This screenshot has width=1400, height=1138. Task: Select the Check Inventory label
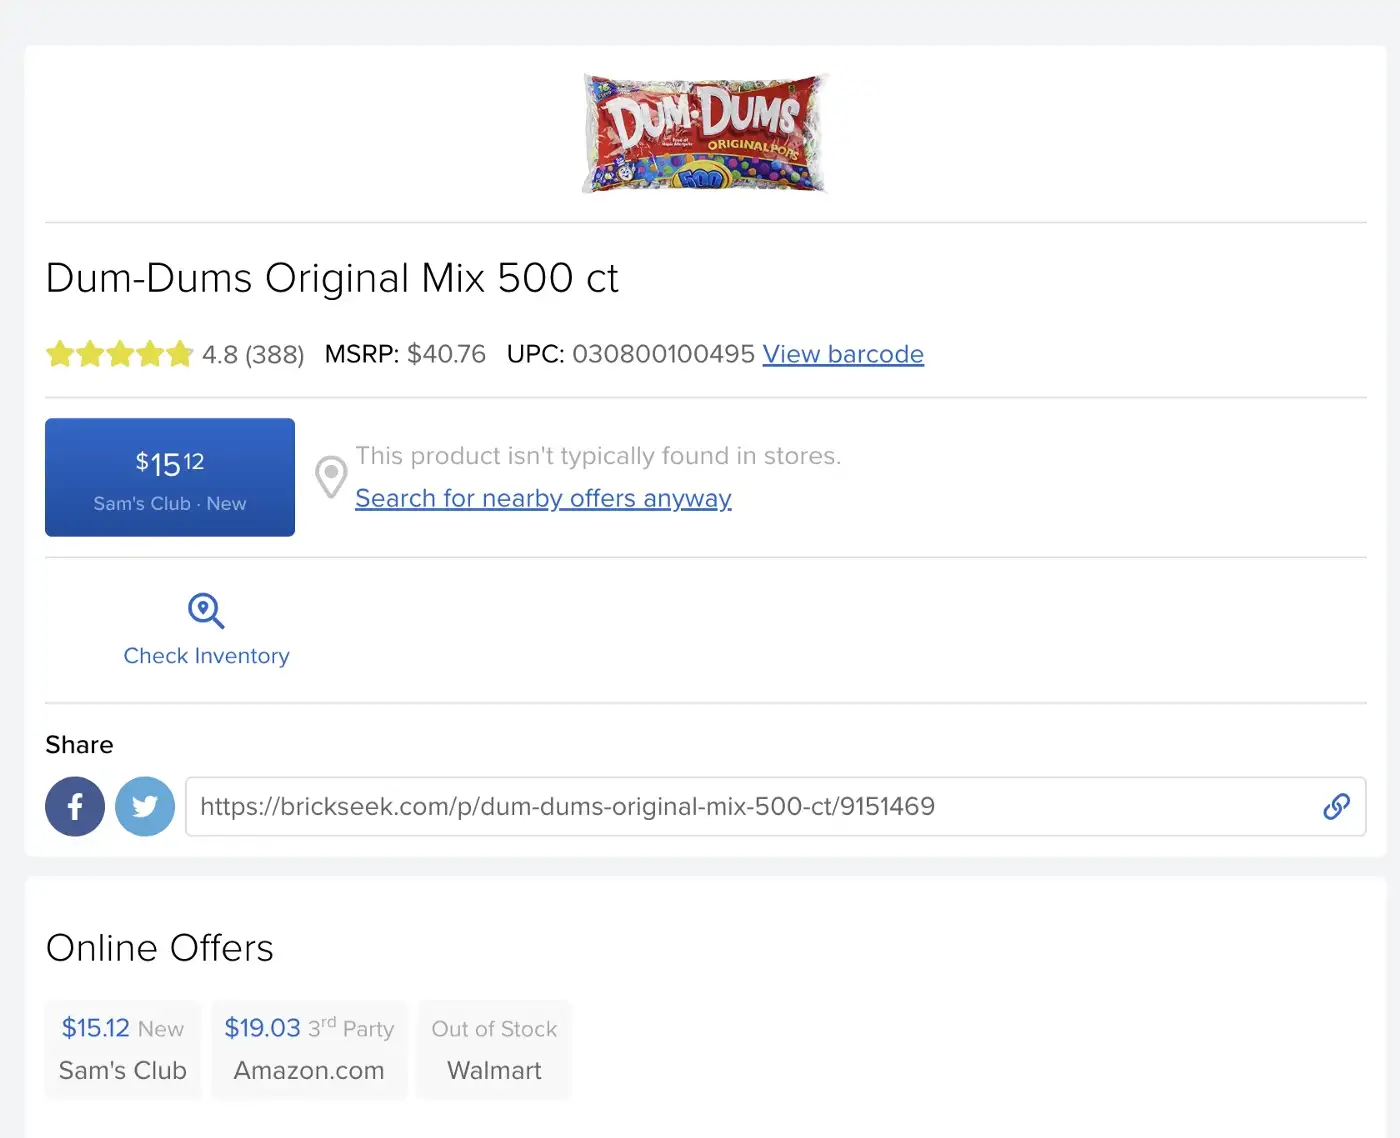pos(206,656)
